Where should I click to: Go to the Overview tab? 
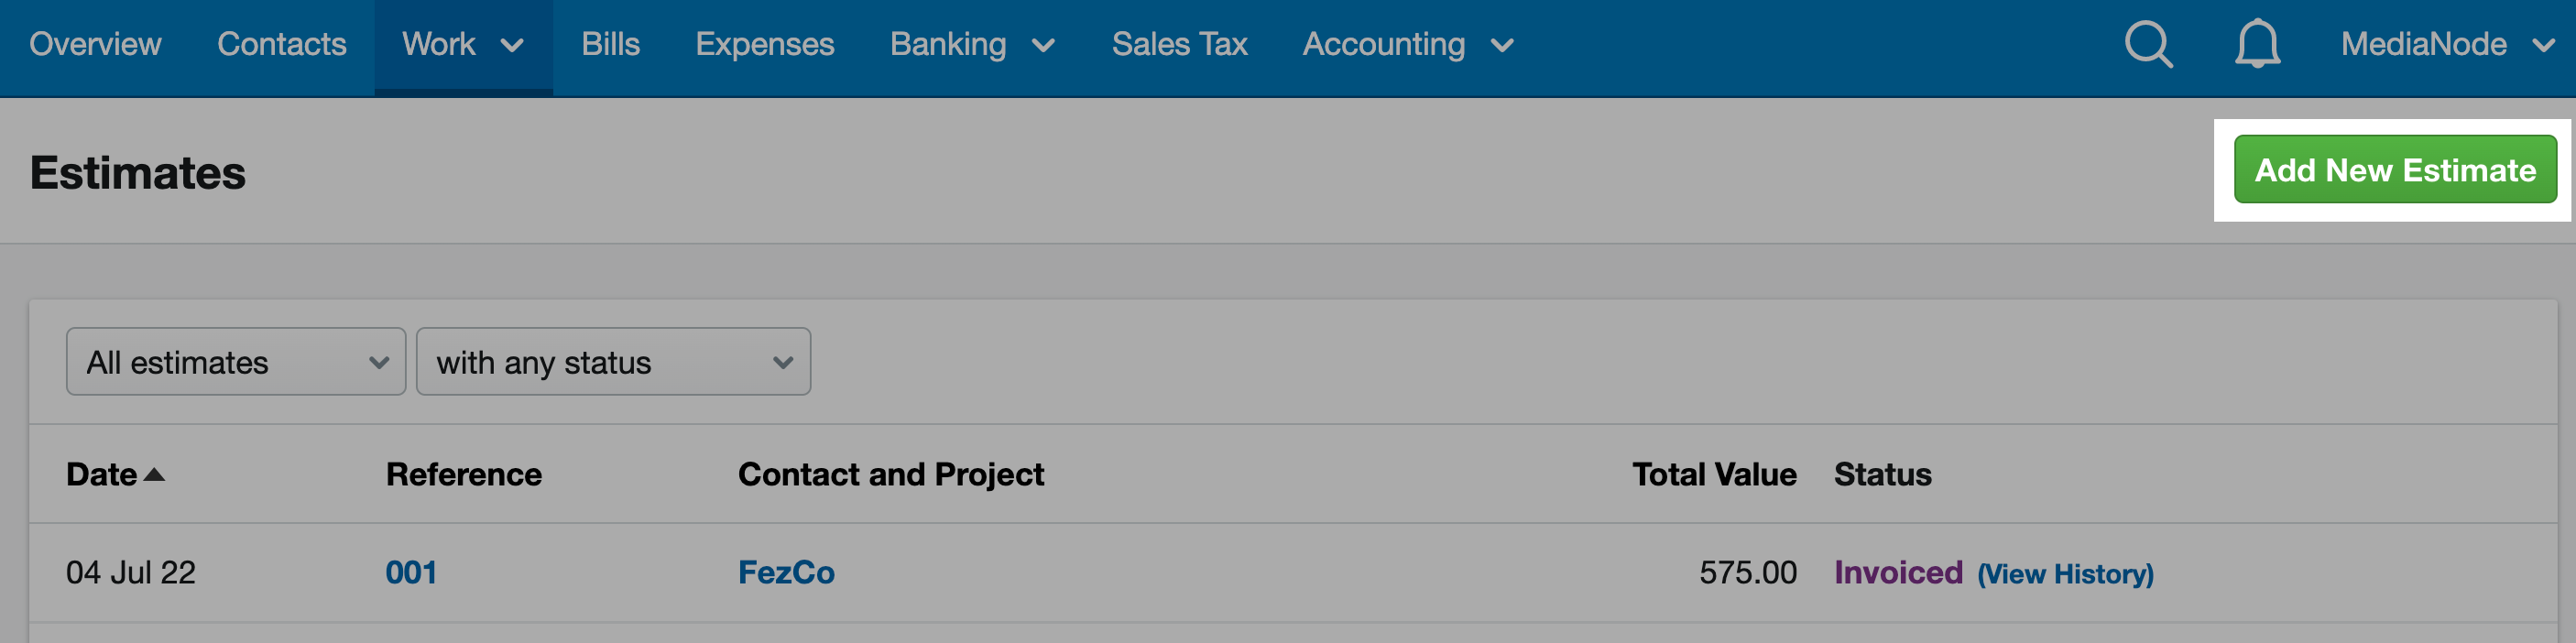pyautogui.click(x=95, y=44)
